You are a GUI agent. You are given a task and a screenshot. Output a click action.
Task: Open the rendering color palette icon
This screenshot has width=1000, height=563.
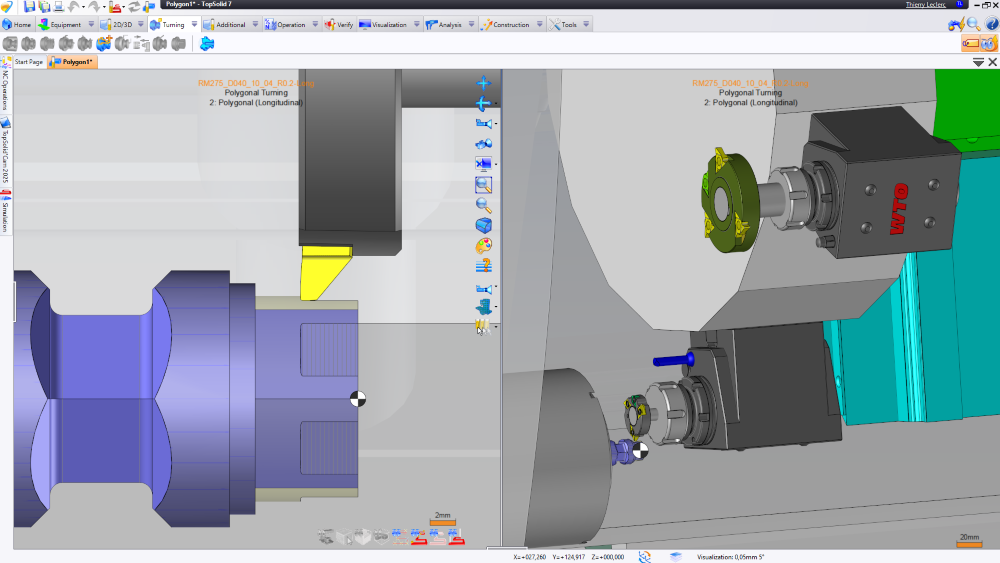click(483, 246)
